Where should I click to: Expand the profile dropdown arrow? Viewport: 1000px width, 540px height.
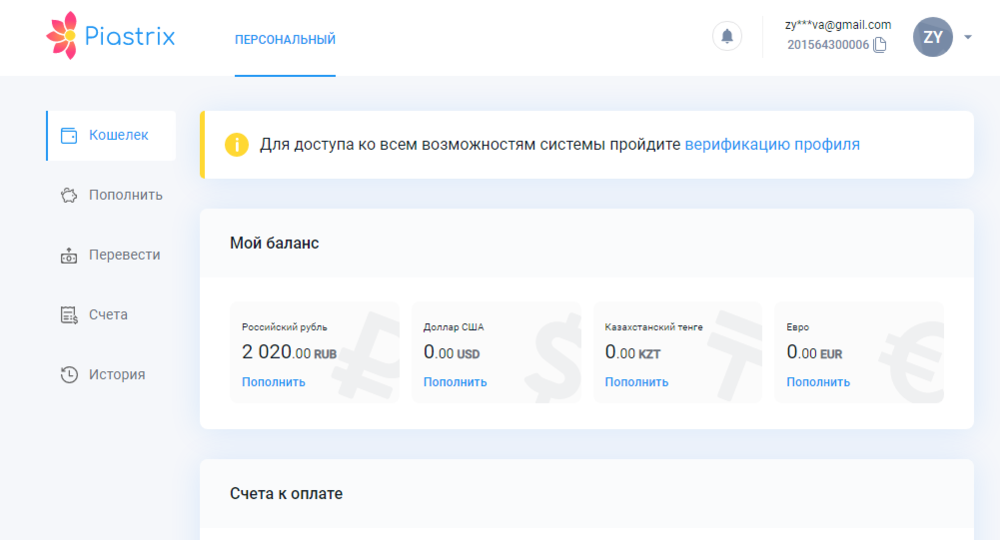[967, 37]
